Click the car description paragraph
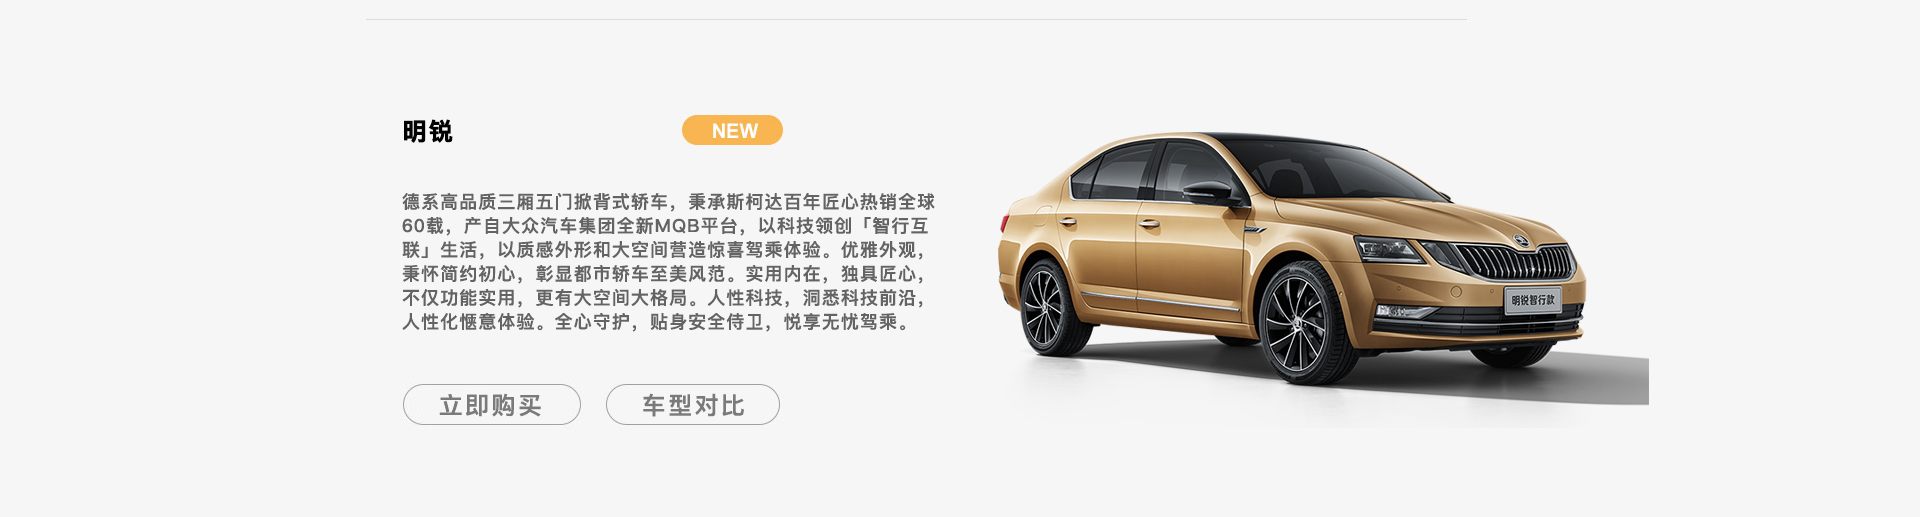This screenshot has width=1920, height=517. (x=668, y=262)
